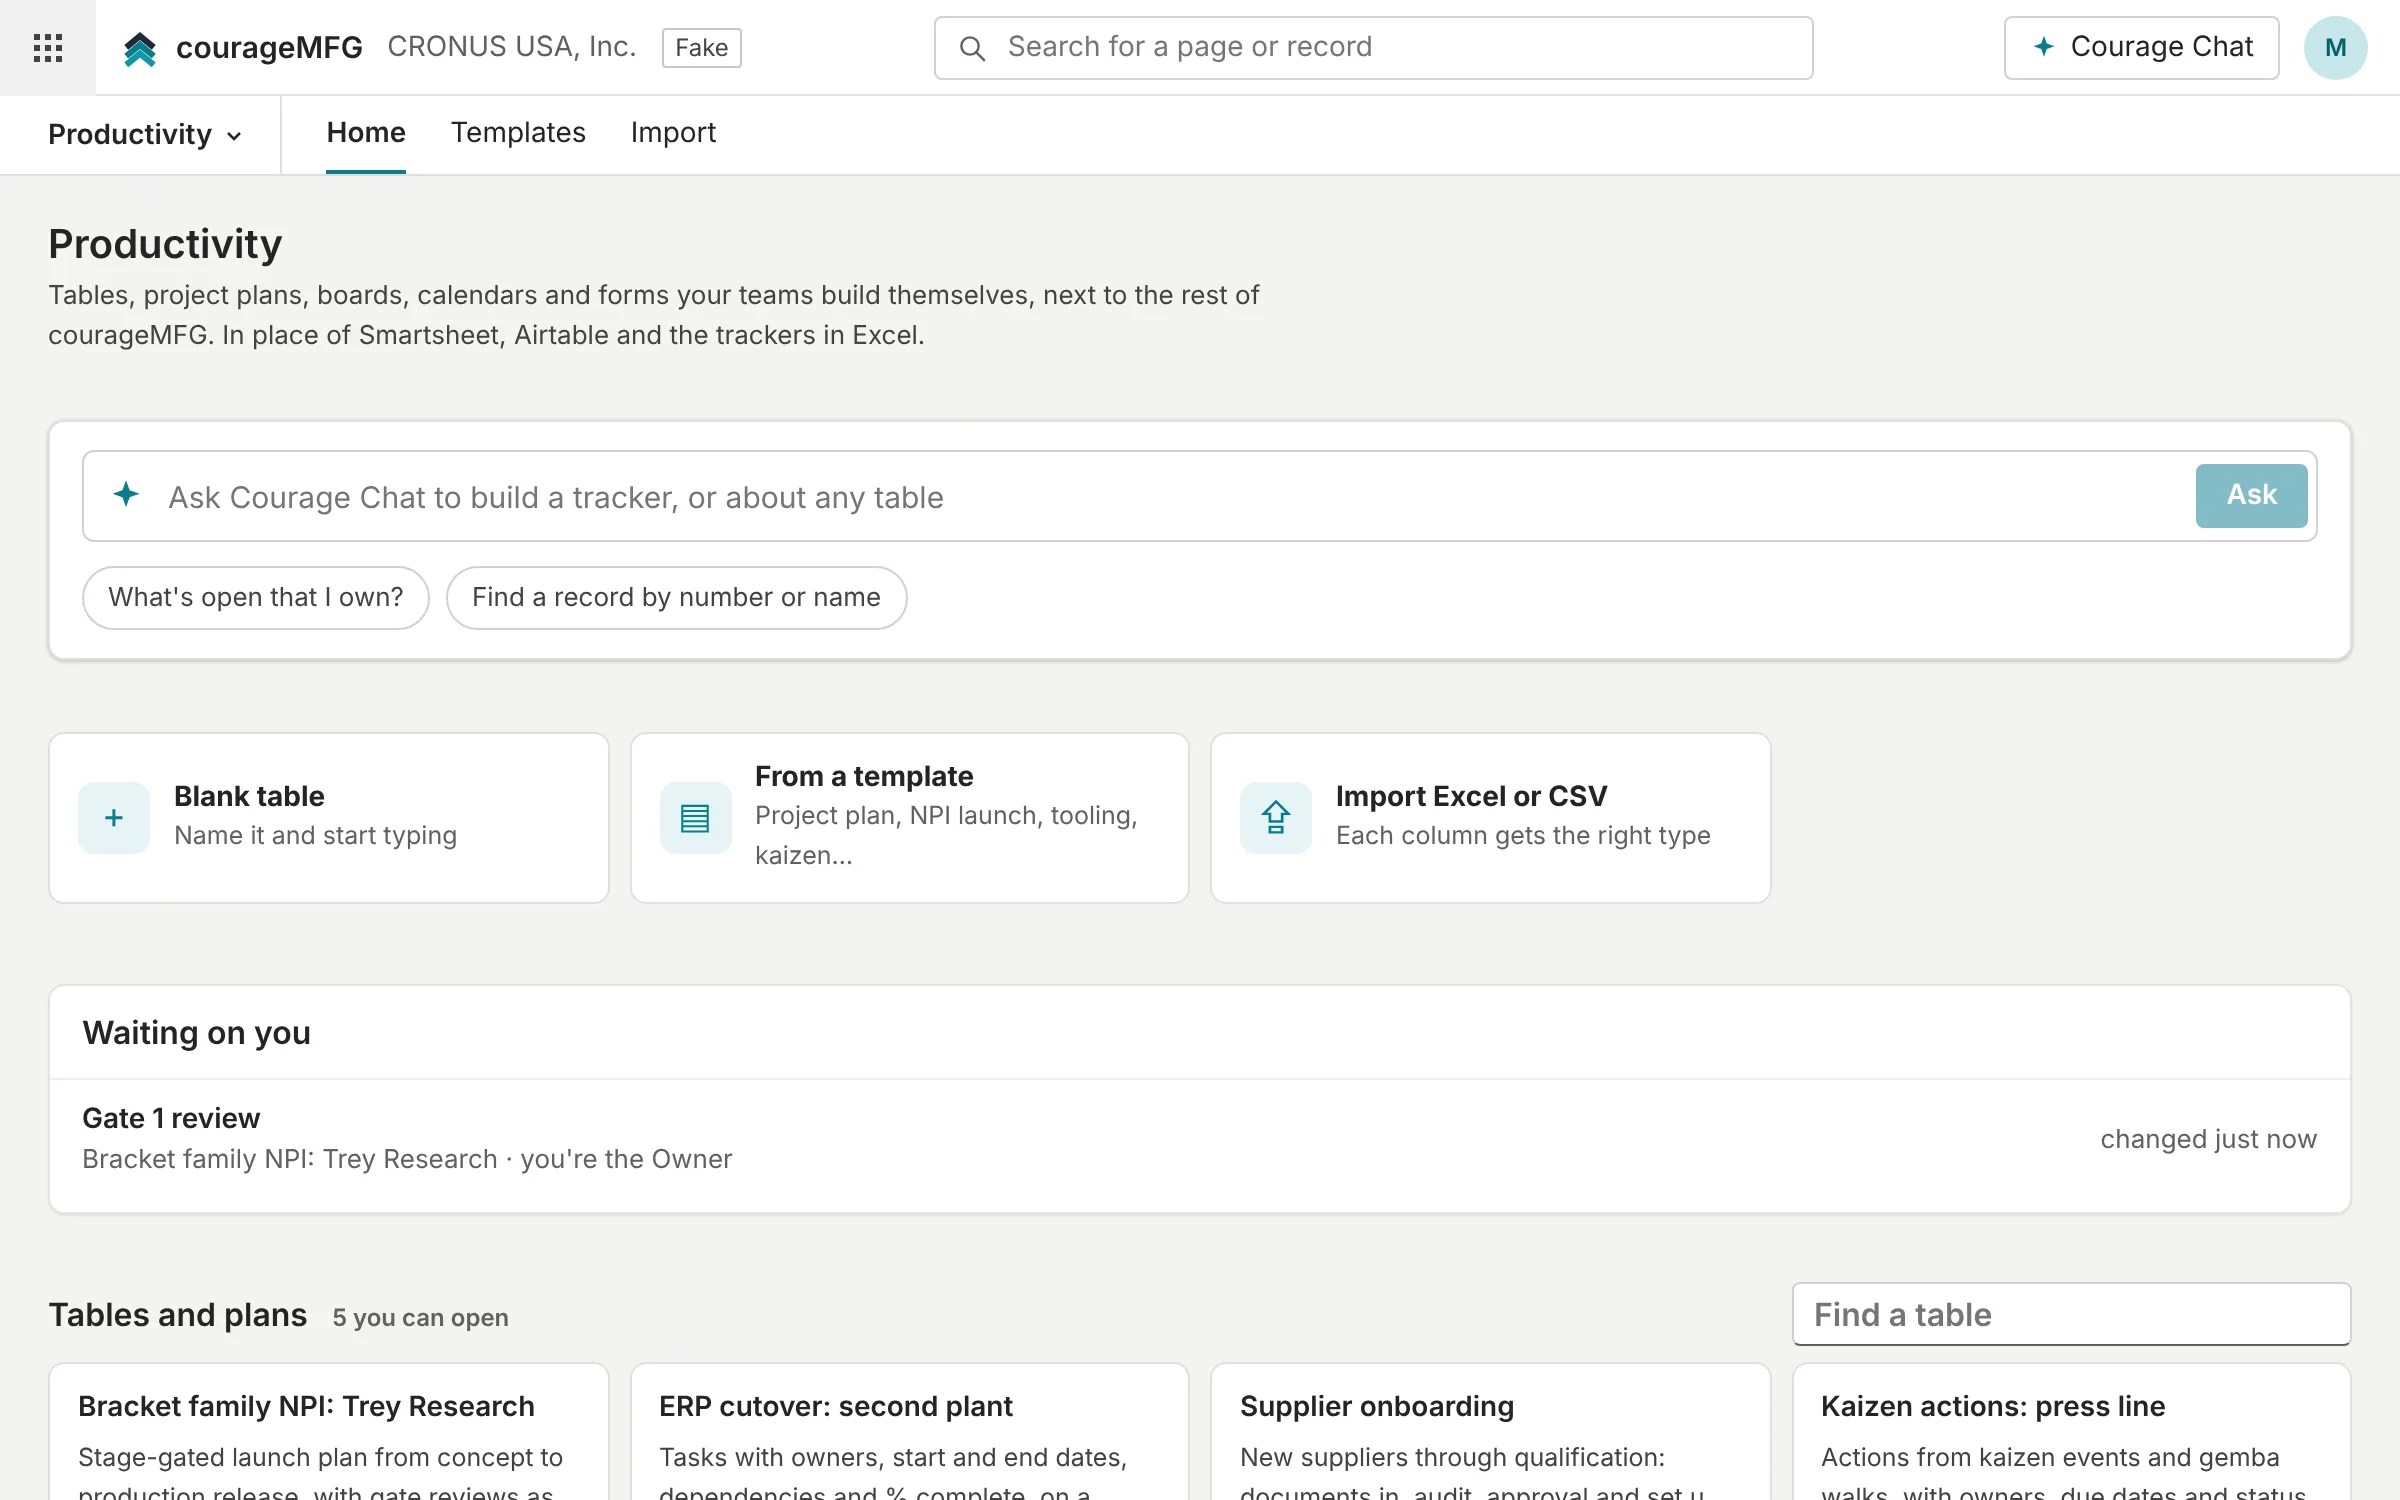Viewport: 2400px width, 1500px height.
Task: Expand the Productivity module dropdown
Action: 145,134
